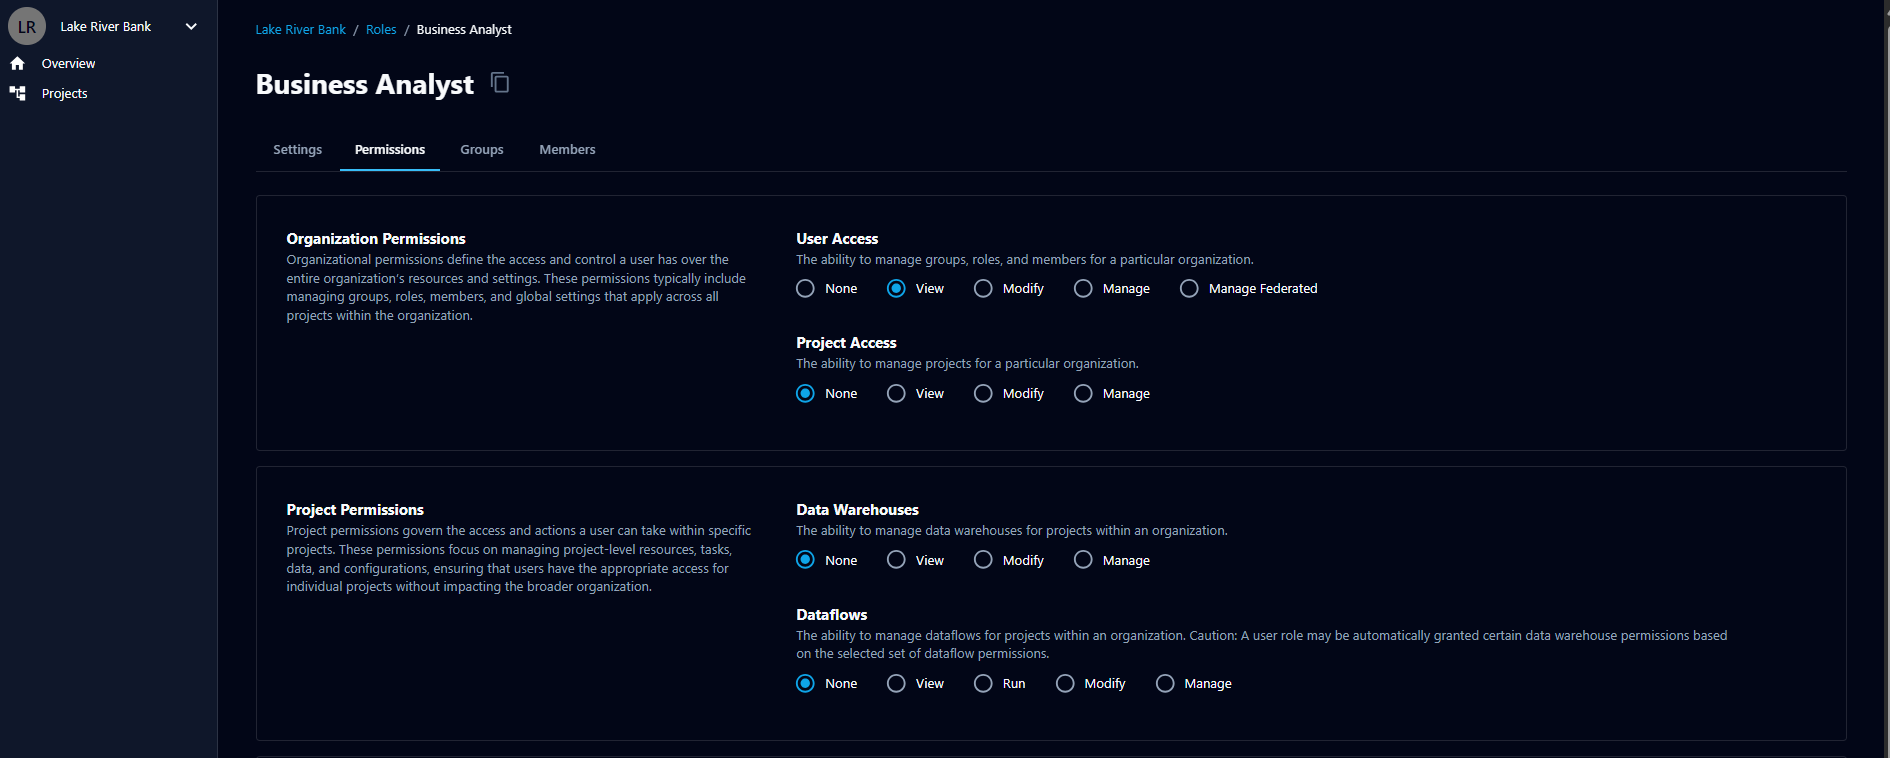
Task: Click the copy icon beside Business Analyst title
Action: (x=500, y=83)
